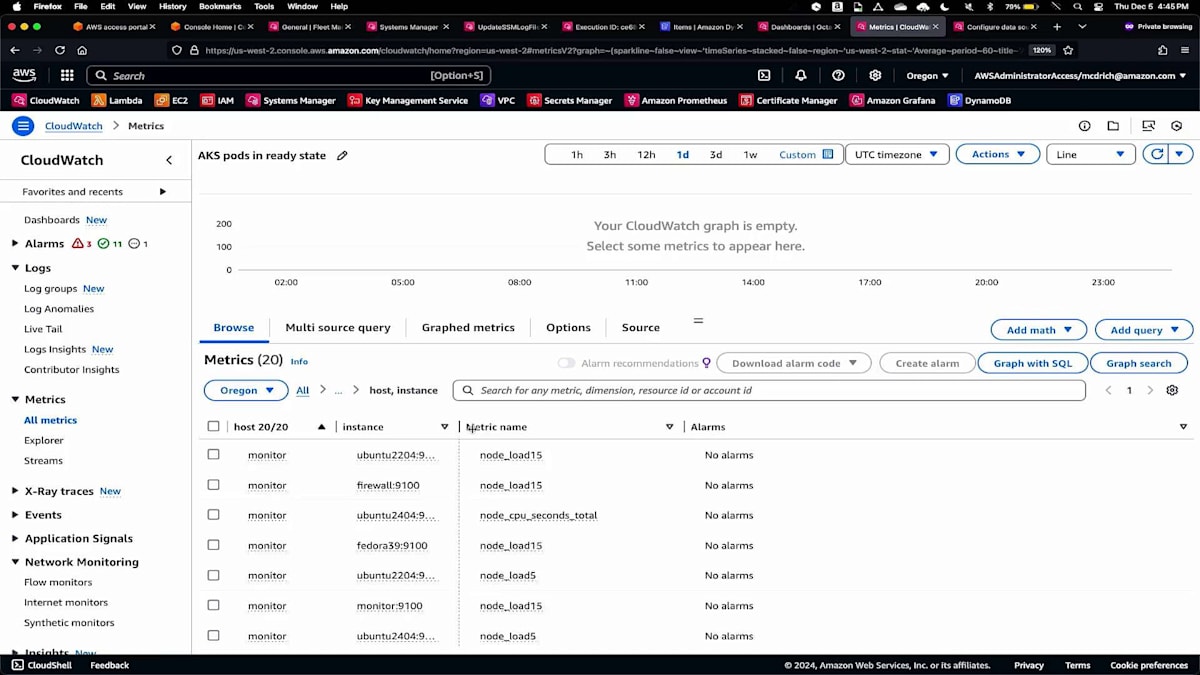Image resolution: width=1200 pixels, height=675 pixels.
Task: Toggle the CloudWatch side navigation hamburger
Action: click(23, 125)
